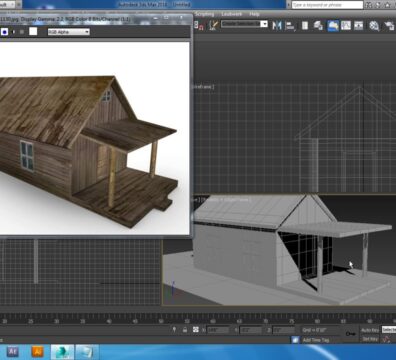The width and height of the screenshot is (396, 360).
Task: Open the Layer Manager icon
Action: (x=305, y=26)
